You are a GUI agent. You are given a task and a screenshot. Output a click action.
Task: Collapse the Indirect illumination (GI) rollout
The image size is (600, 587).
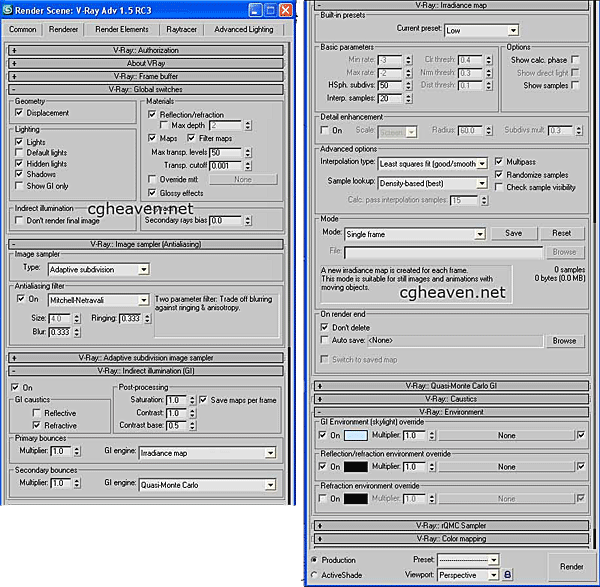point(146,371)
